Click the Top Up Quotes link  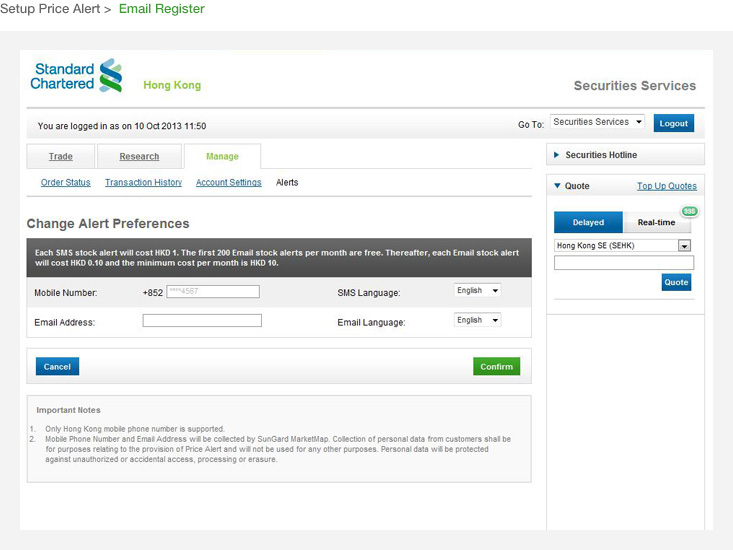pyautogui.click(x=667, y=186)
